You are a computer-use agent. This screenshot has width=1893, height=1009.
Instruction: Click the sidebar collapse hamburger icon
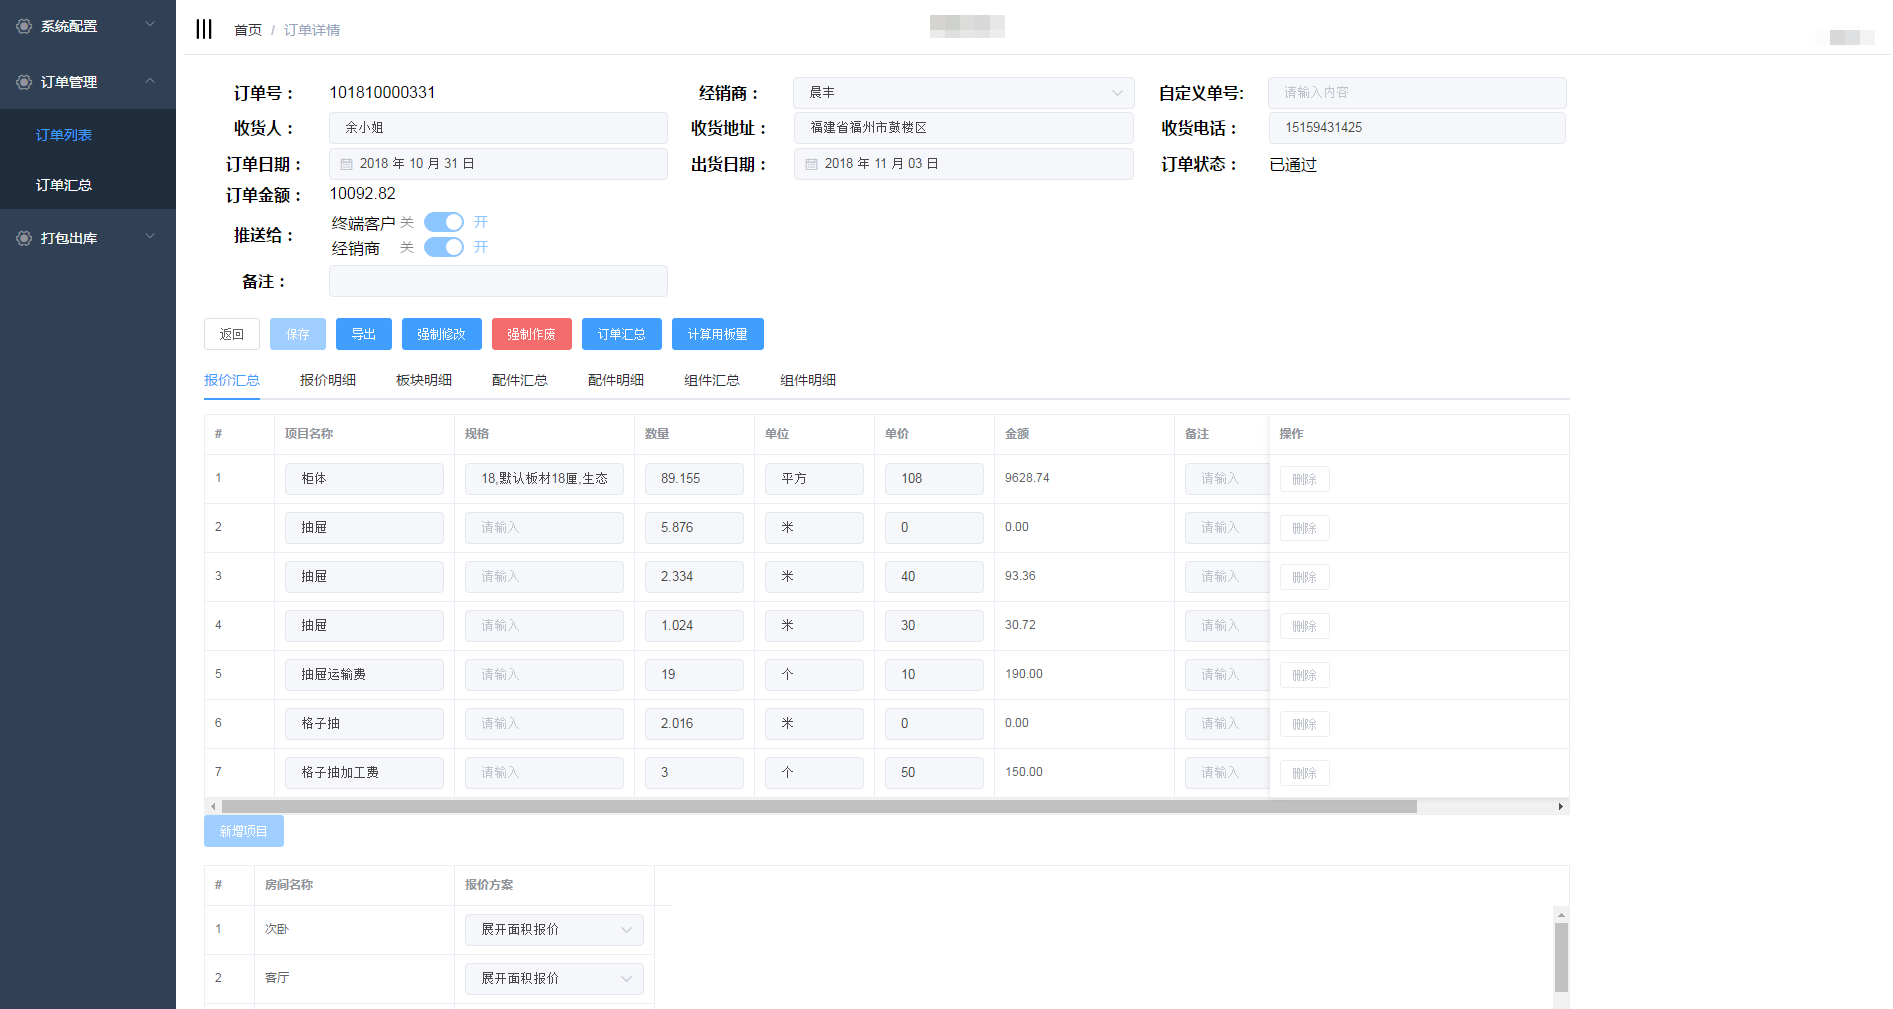pyautogui.click(x=204, y=29)
